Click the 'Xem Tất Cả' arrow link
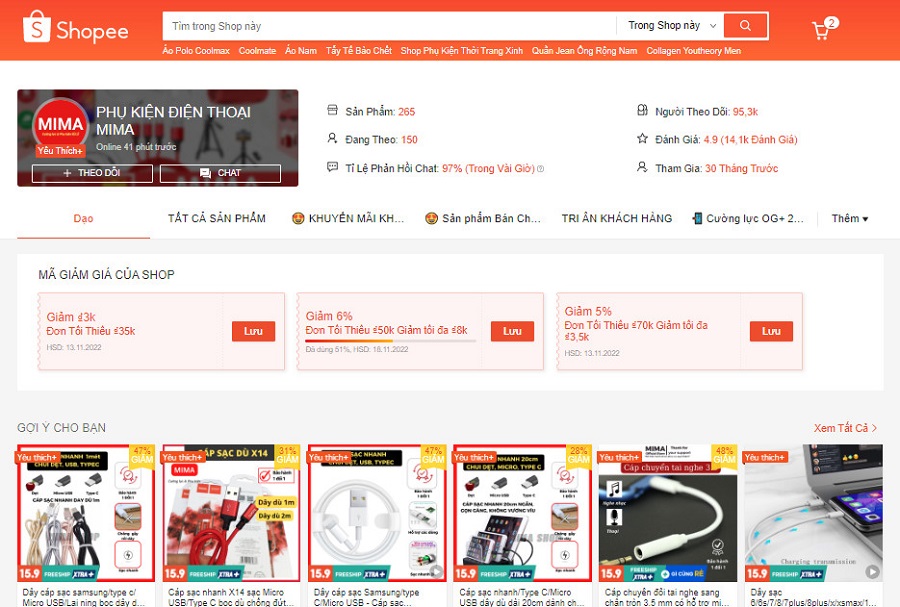900x607 pixels. click(x=845, y=428)
